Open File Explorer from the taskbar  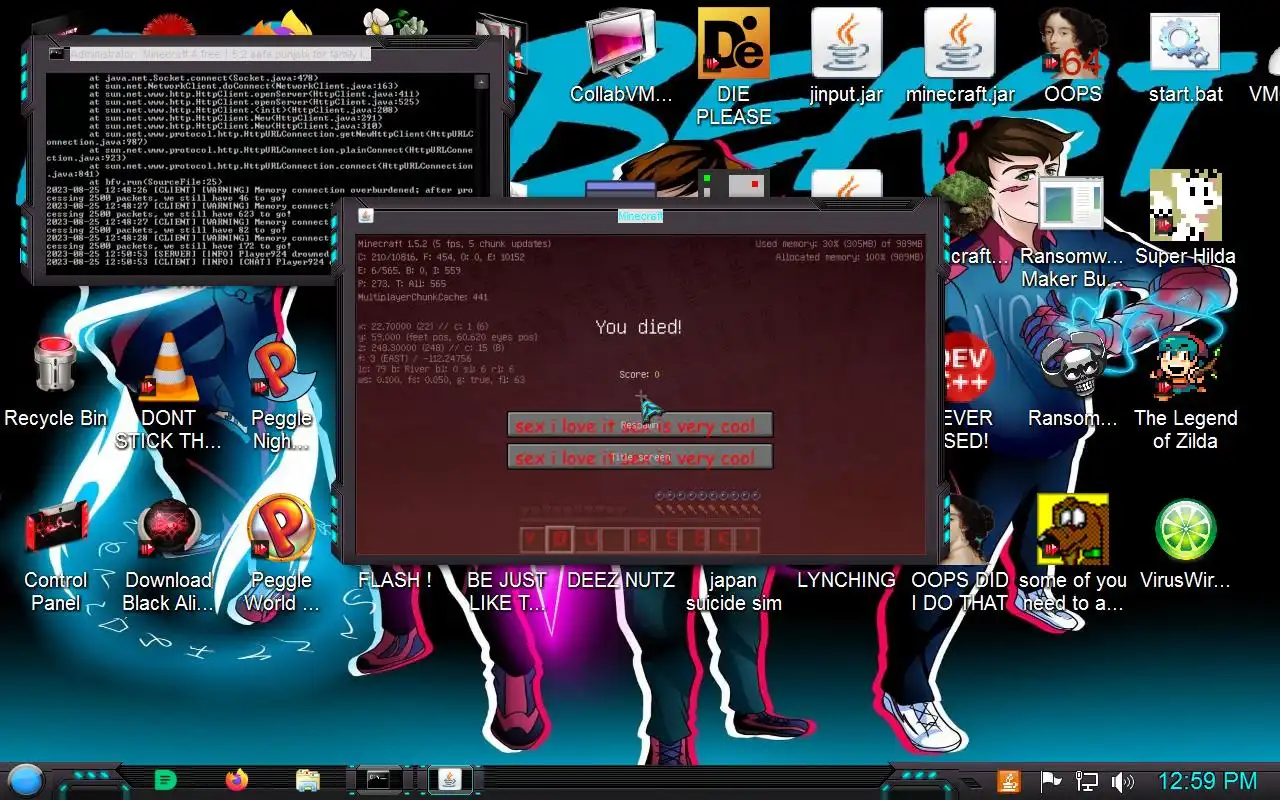(x=308, y=780)
